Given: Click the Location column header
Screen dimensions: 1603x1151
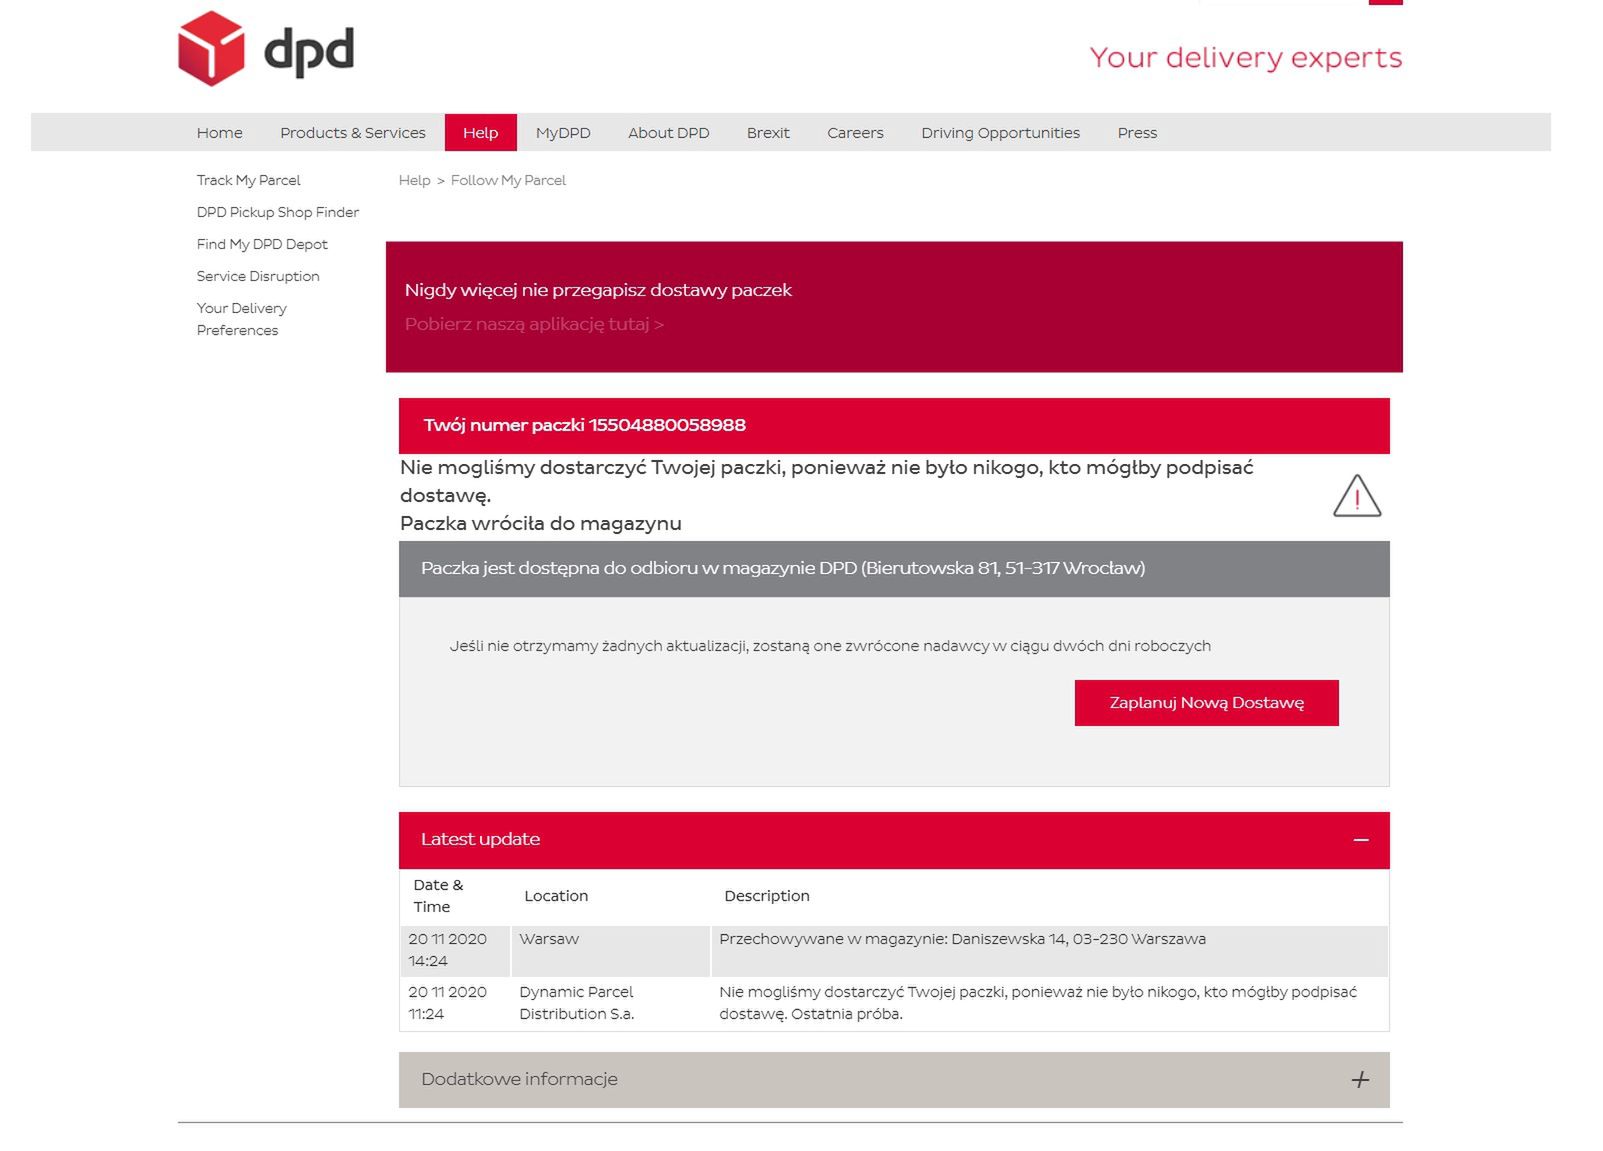Looking at the screenshot, I should pyautogui.click(x=556, y=896).
